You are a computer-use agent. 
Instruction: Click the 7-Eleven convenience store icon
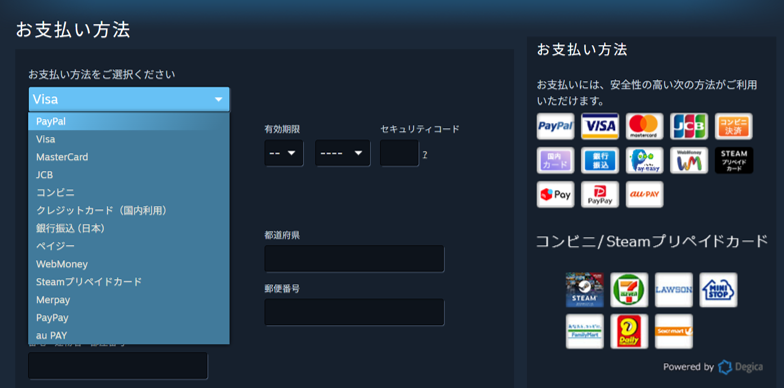629,290
